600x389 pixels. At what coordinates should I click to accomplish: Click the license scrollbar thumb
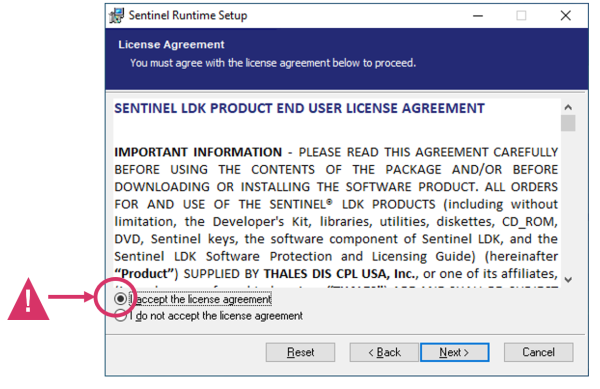tap(568, 123)
